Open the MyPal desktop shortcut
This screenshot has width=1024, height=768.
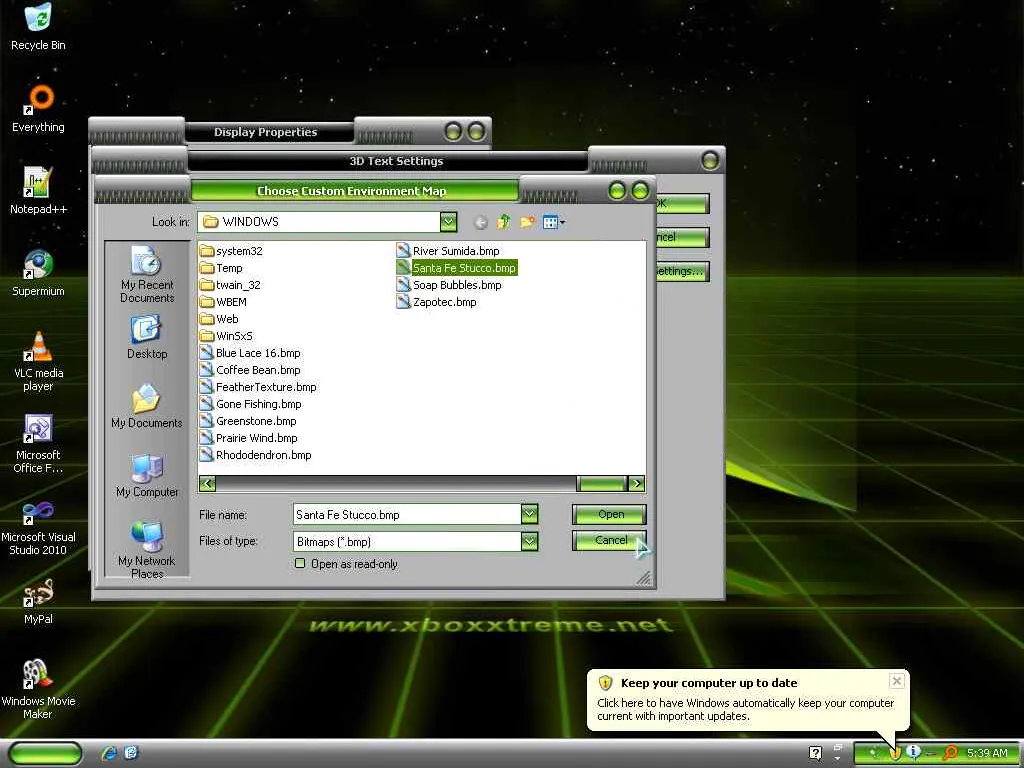click(x=38, y=601)
